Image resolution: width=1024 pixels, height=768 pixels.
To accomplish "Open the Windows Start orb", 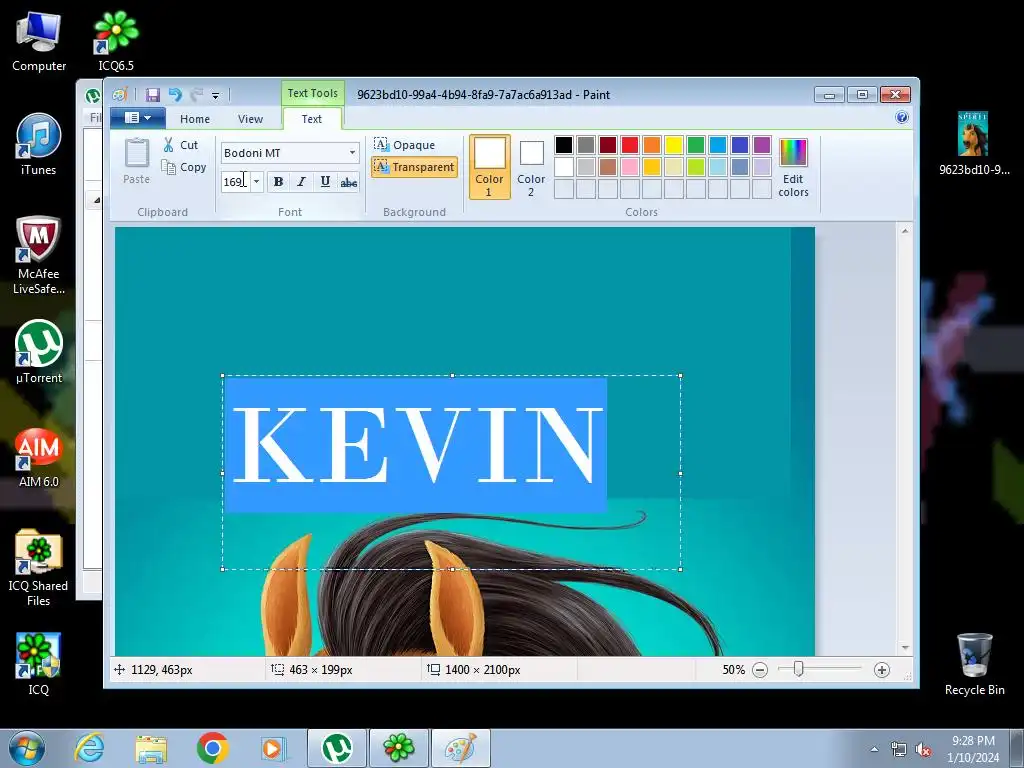I will click(26, 748).
